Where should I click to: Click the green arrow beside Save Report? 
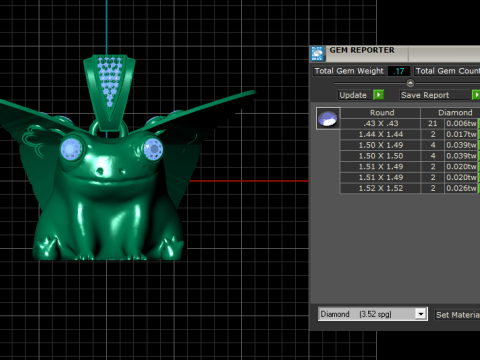(476, 95)
